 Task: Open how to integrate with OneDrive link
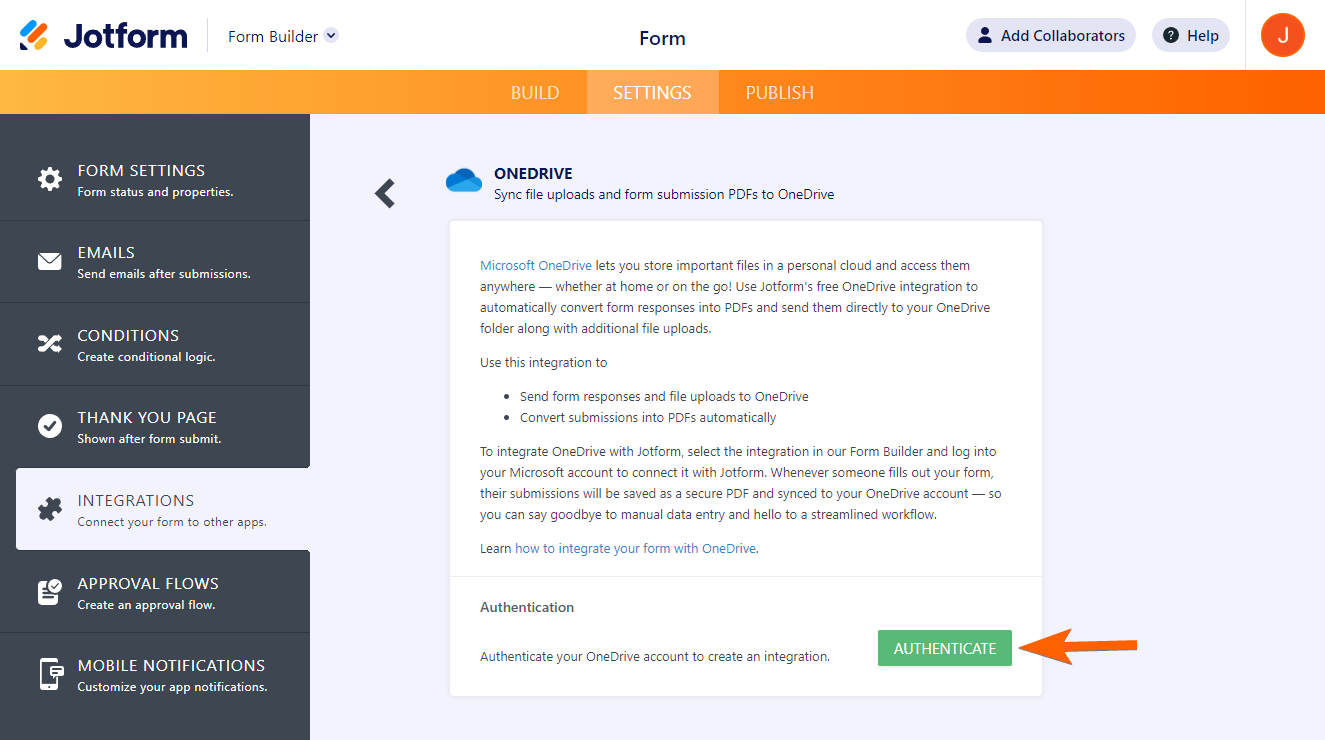[636, 549]
